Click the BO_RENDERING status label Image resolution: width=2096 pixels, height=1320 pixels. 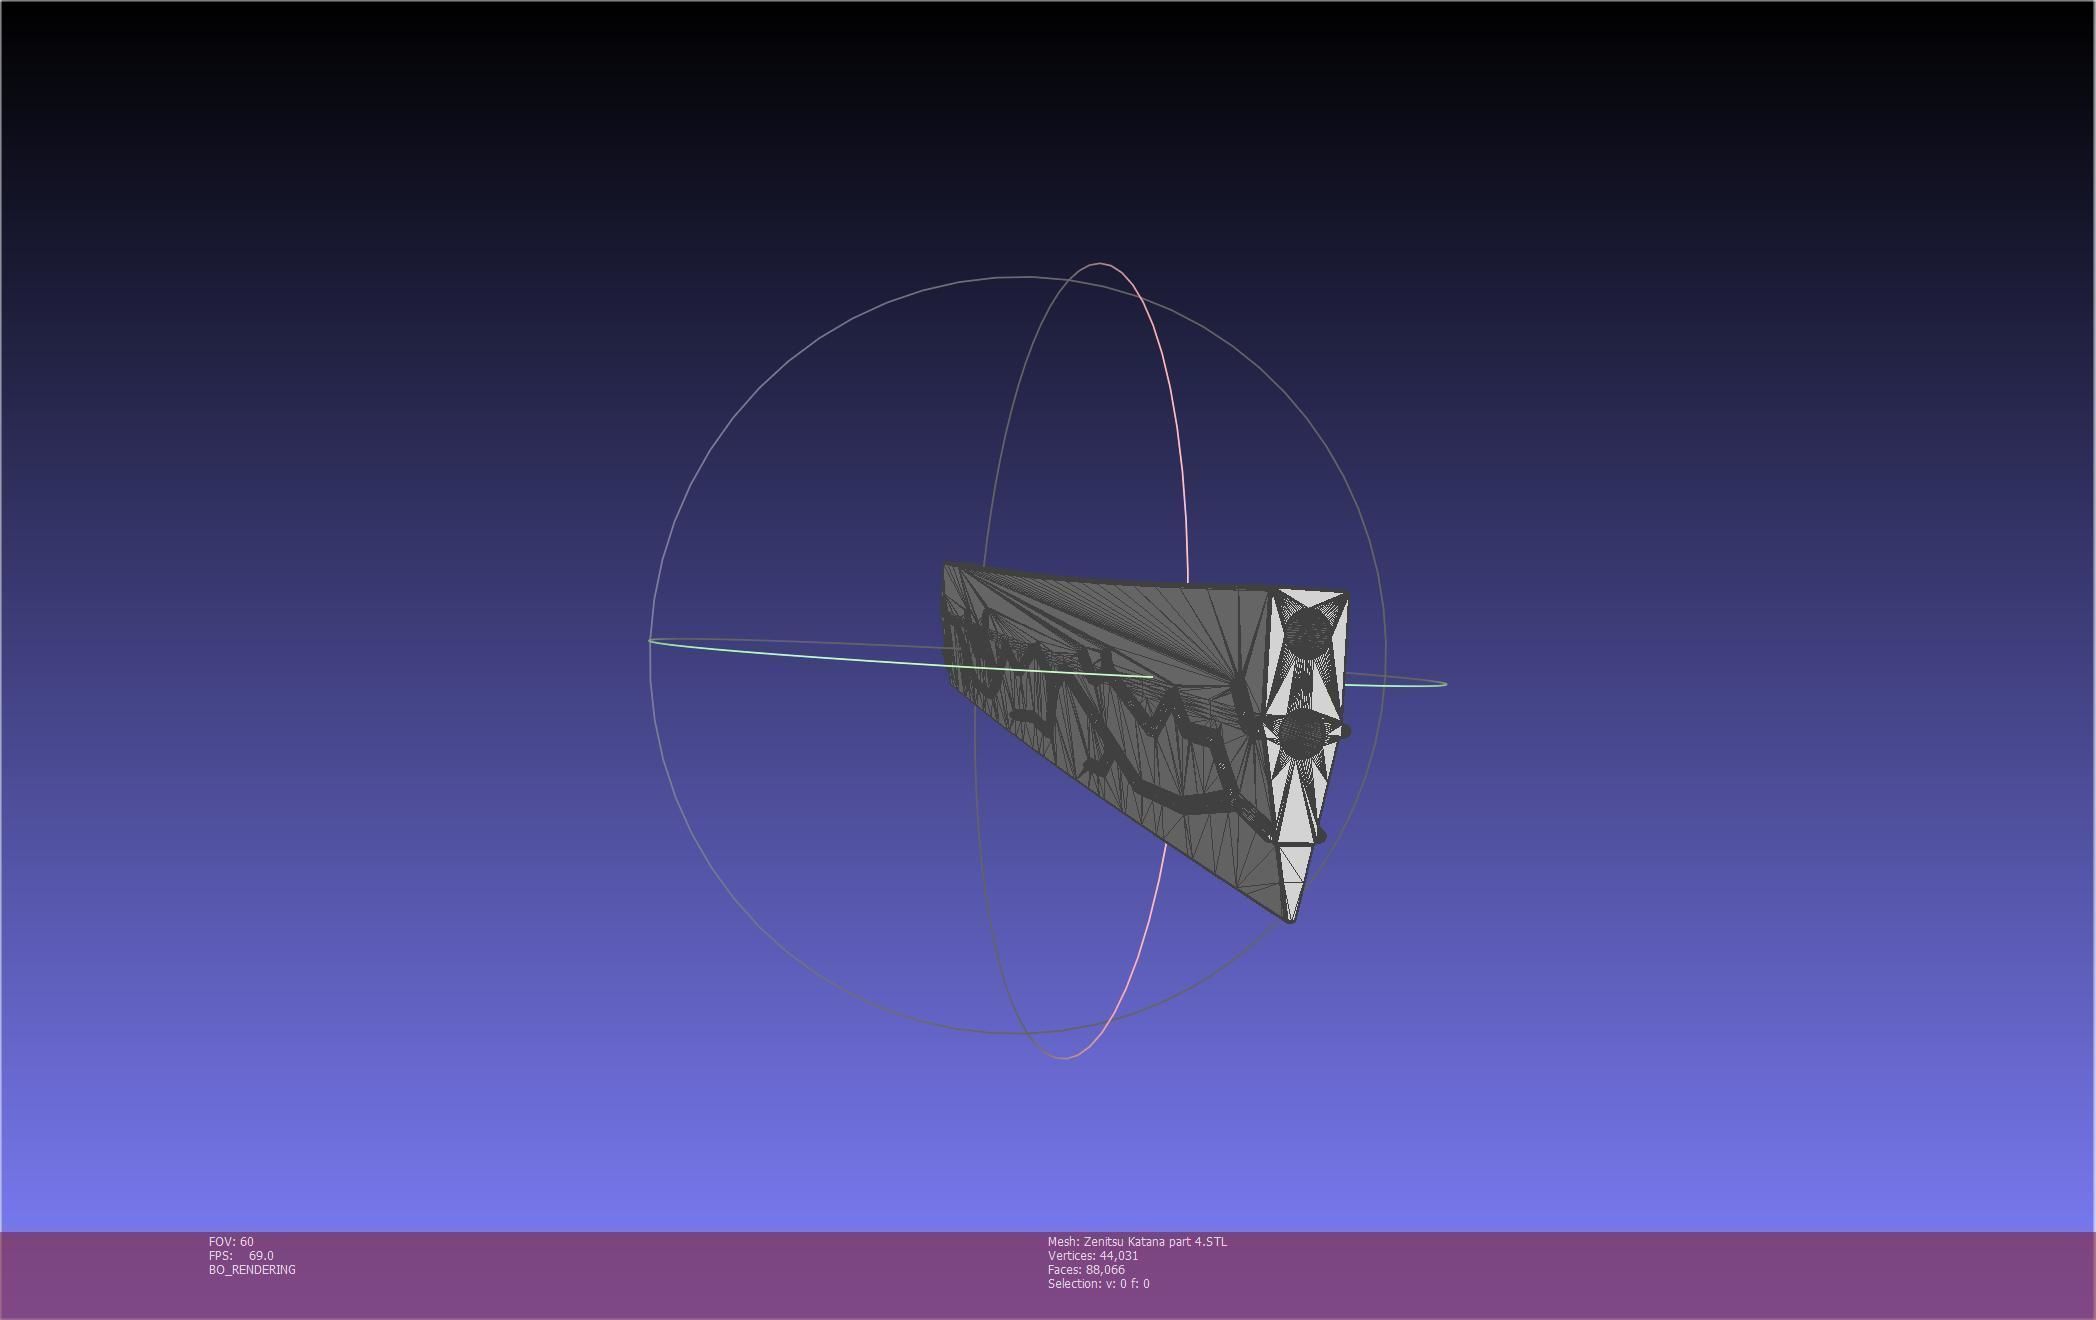click(x=252, y=1269)
